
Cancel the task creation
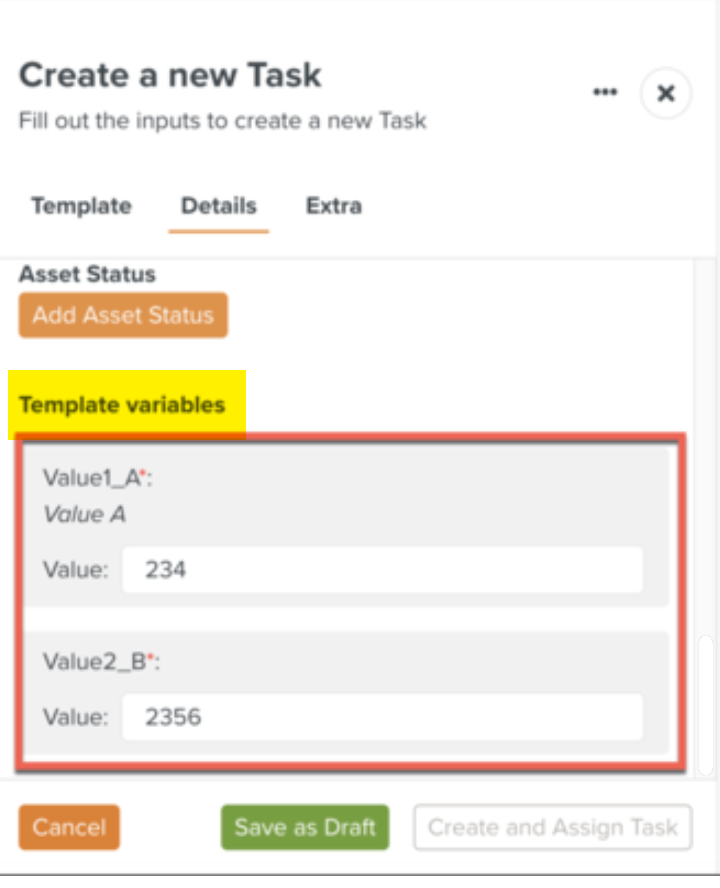click(x=69, y=827)
